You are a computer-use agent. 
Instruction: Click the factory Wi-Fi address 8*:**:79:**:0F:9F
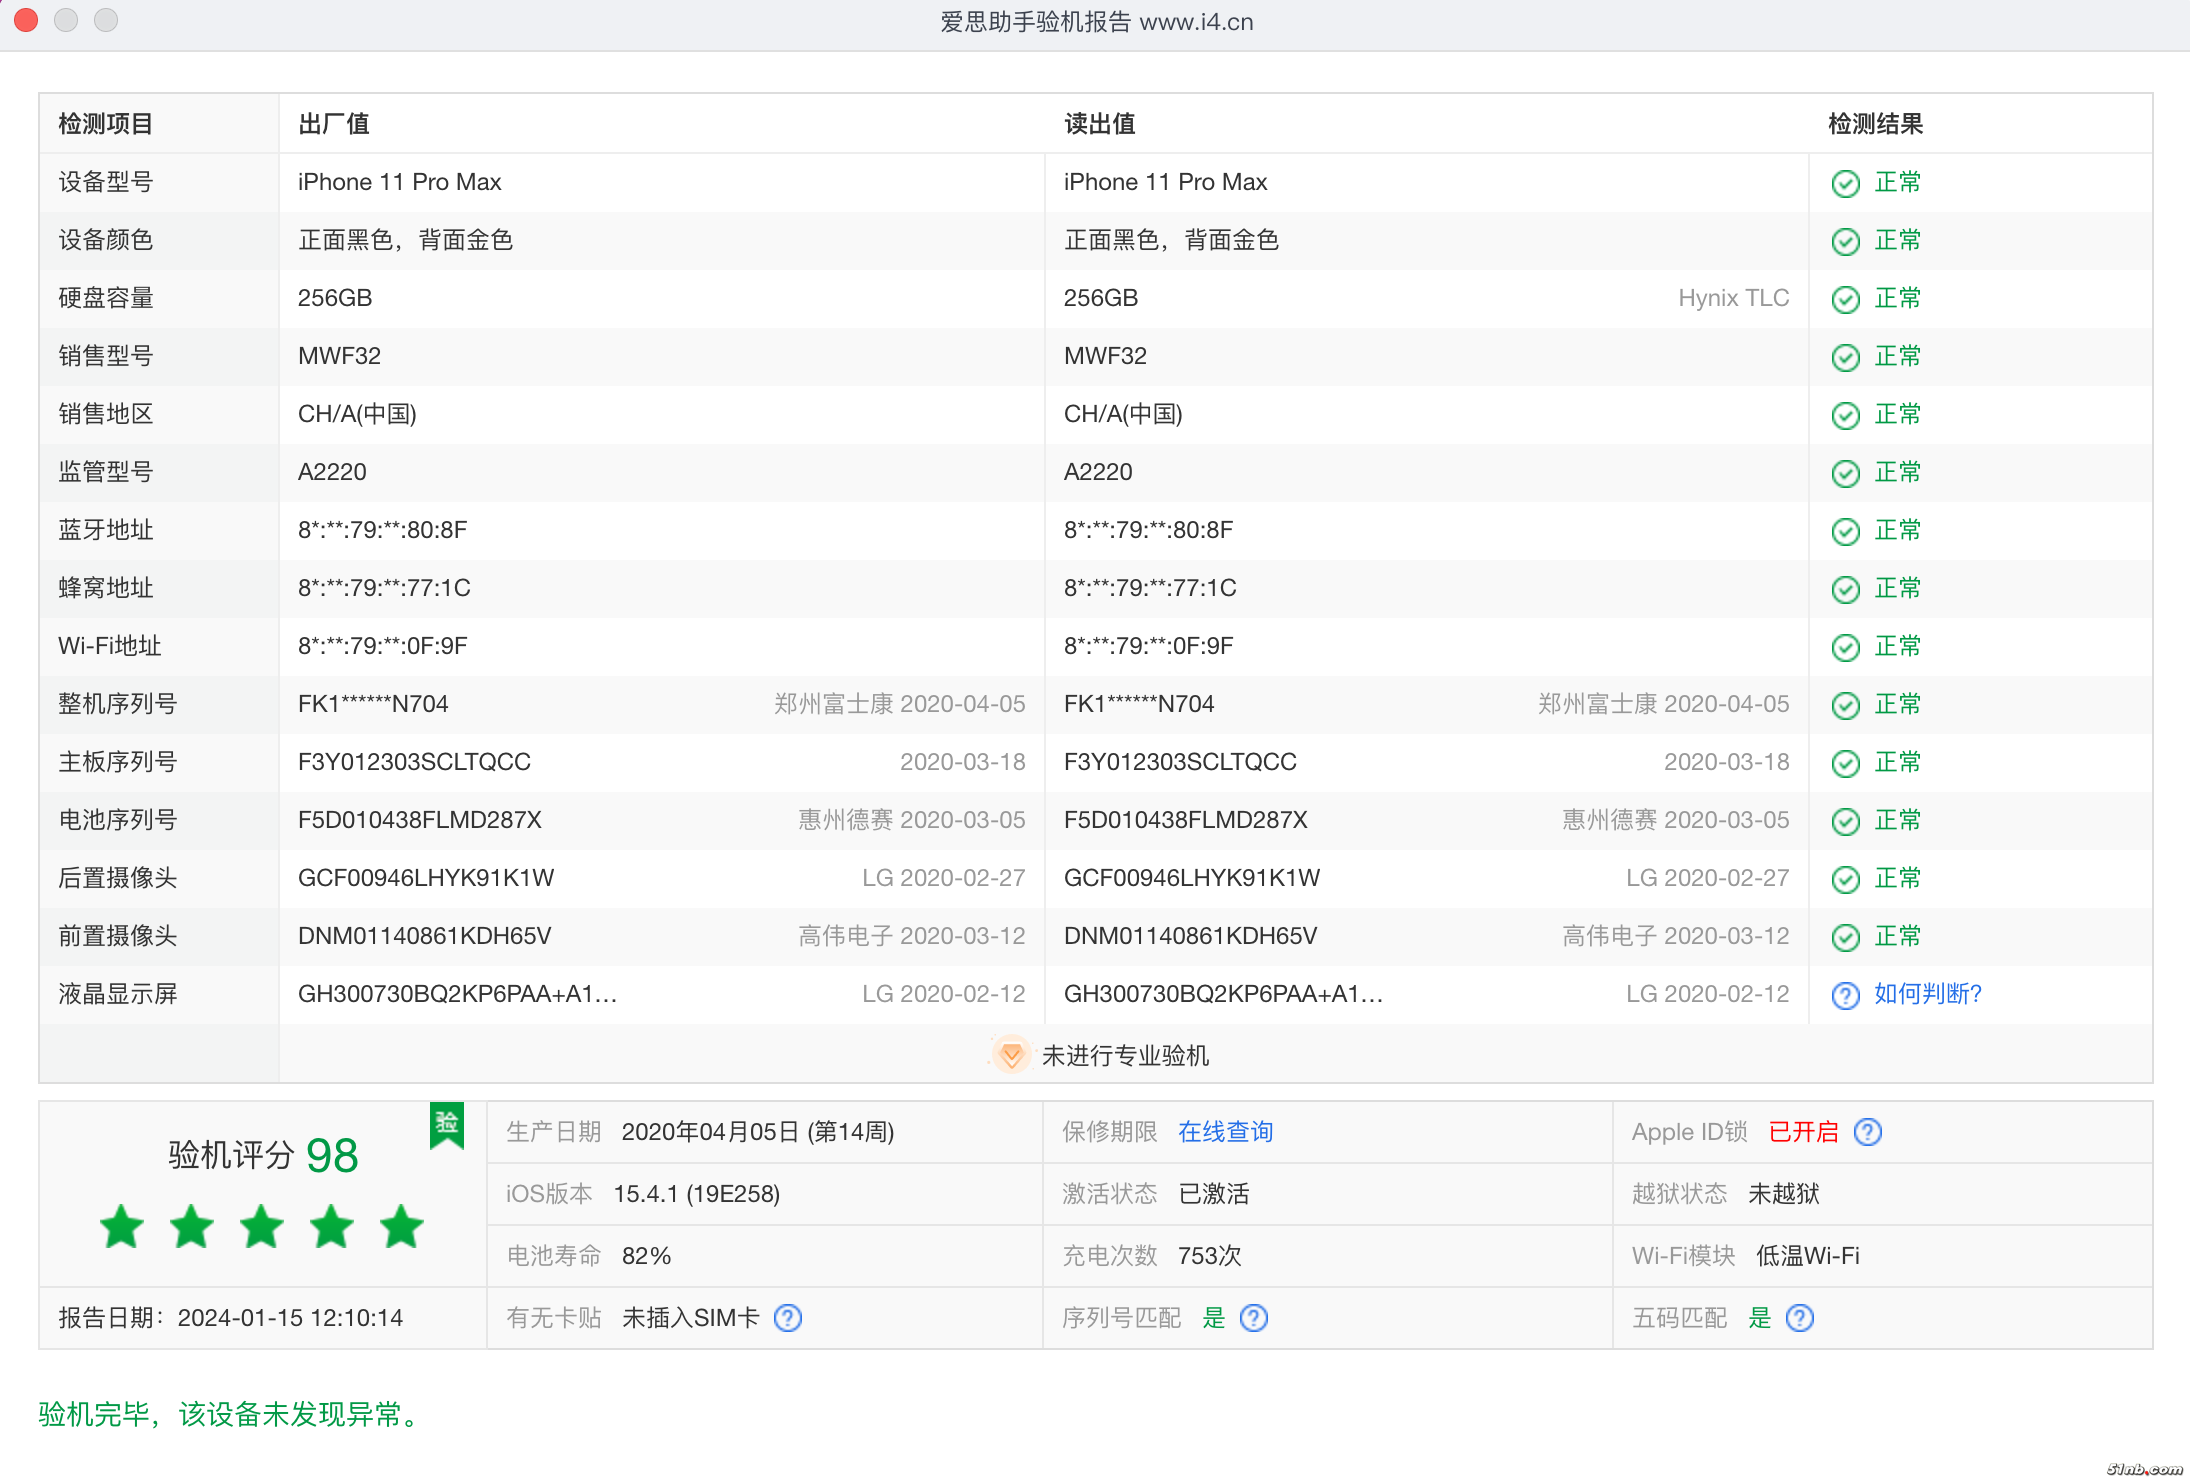coord(382,646)
